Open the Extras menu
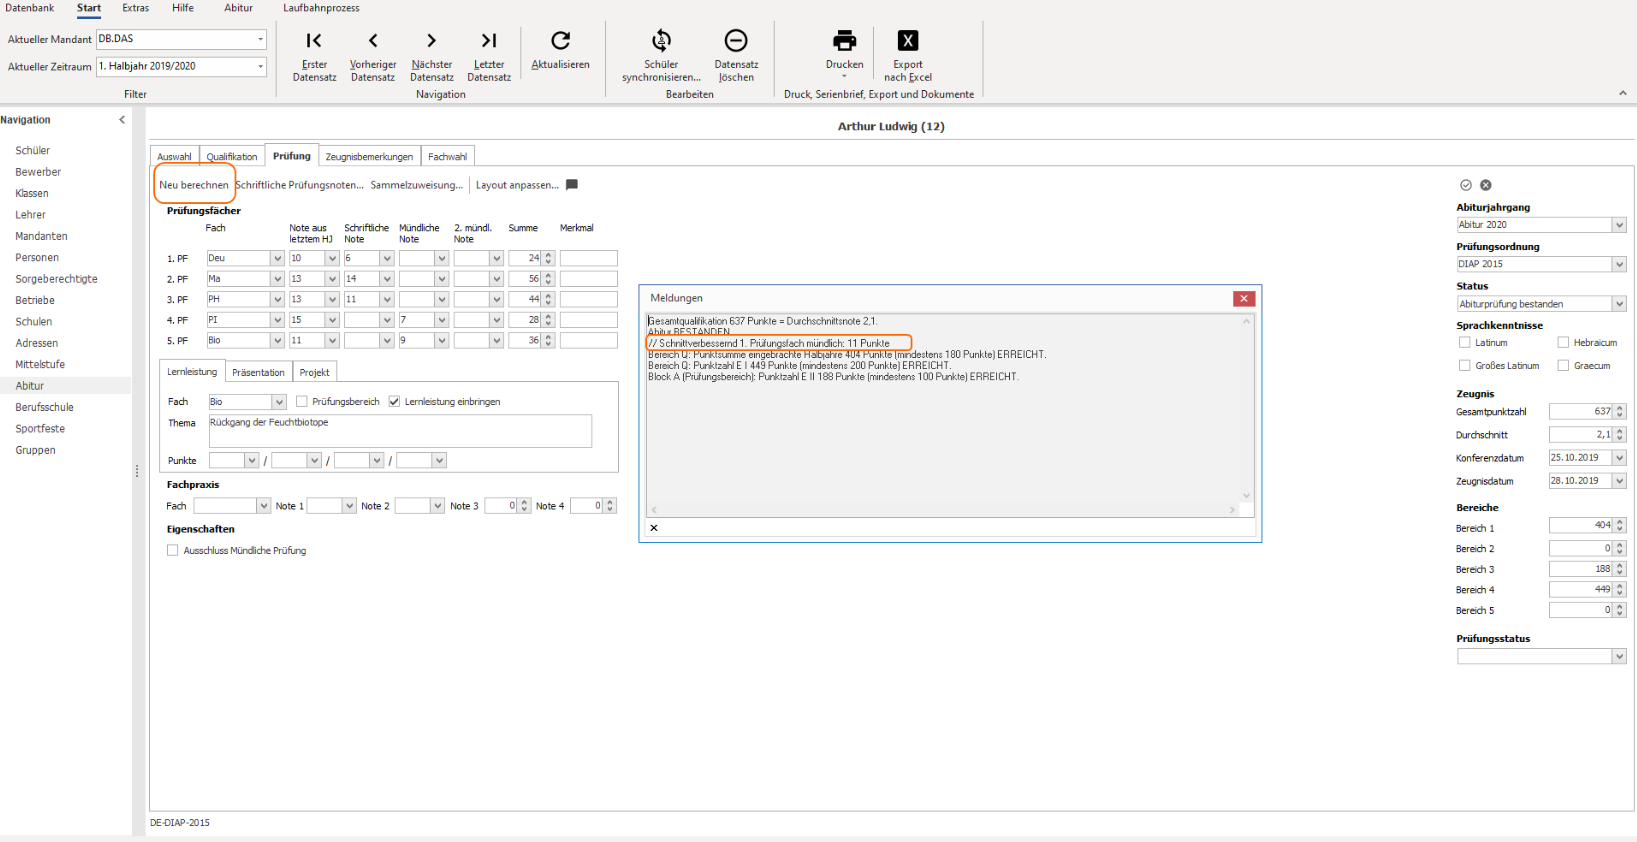Viewport: 1637px width, 842px height. click(x=136, y=8)
